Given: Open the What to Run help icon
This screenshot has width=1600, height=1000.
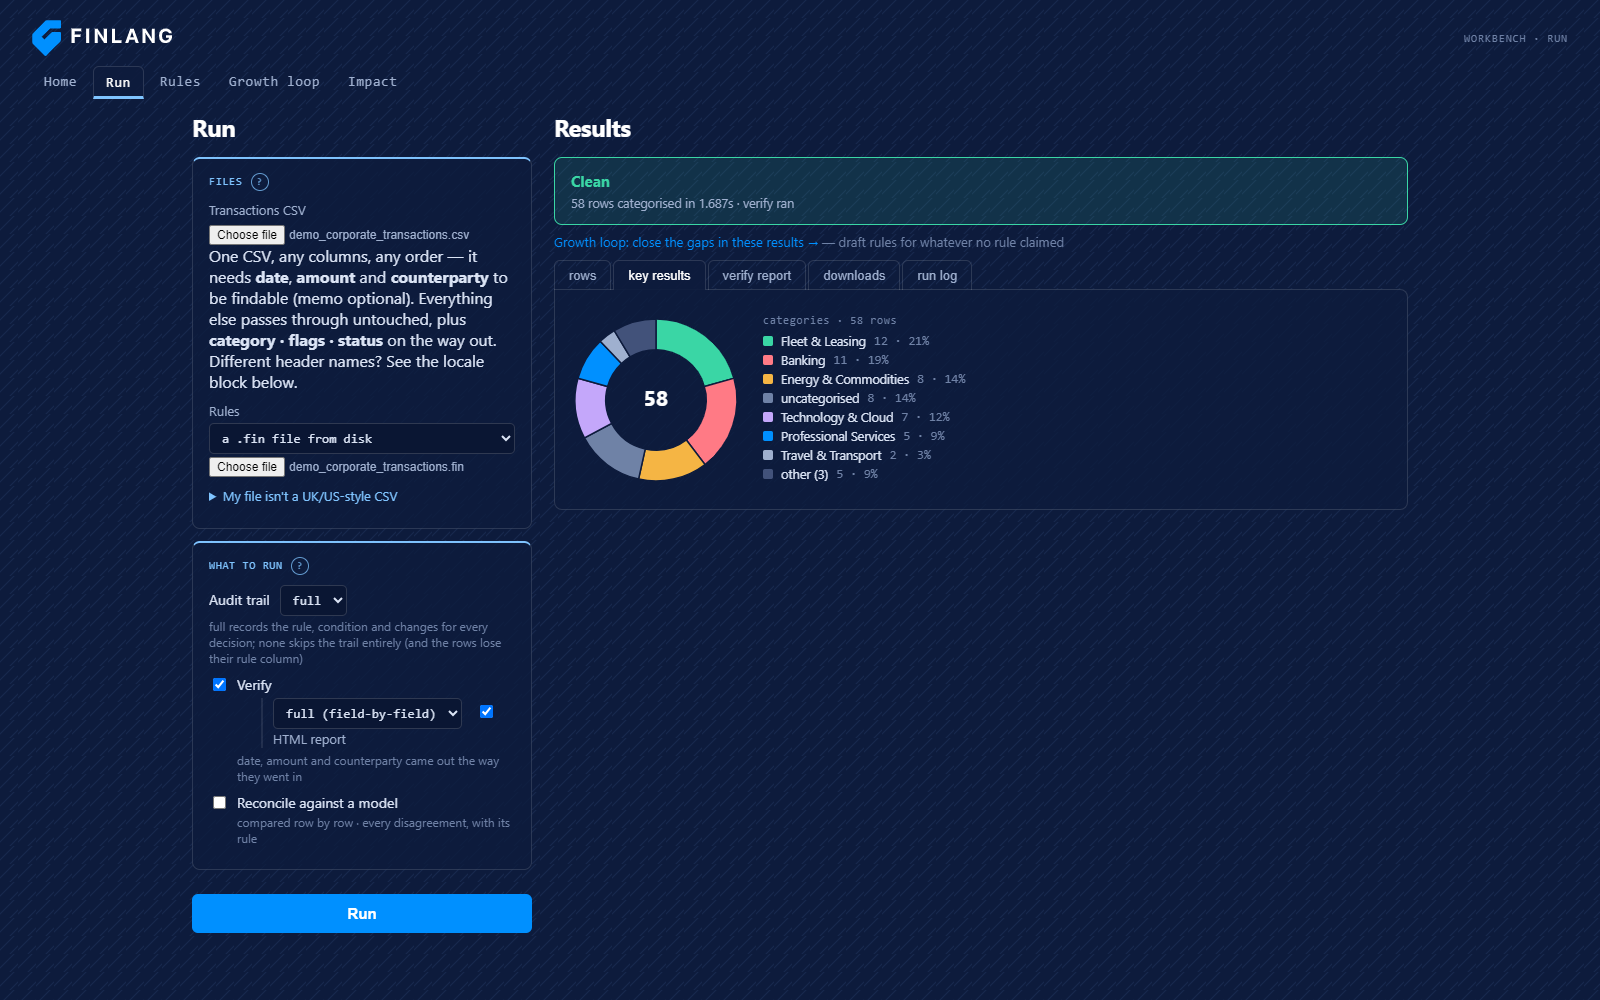Looking at the screenshot, I should point(300,566).
